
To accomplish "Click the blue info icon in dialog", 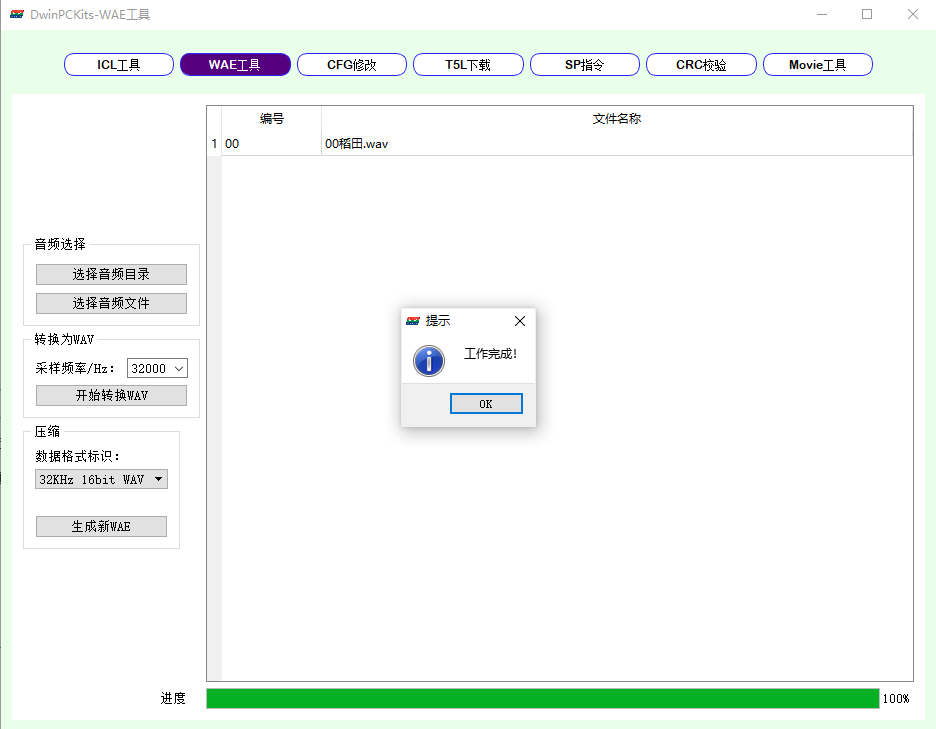I will pos(429,360).
